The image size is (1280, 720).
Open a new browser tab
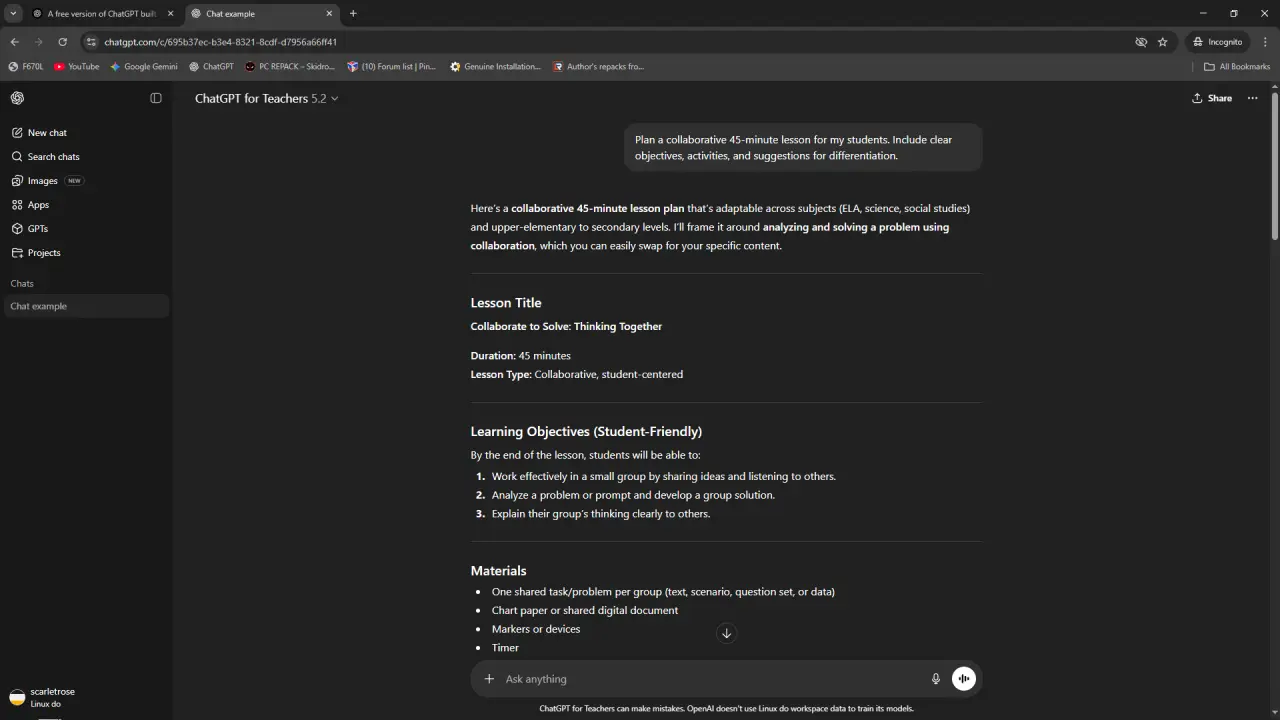[353, 14]
